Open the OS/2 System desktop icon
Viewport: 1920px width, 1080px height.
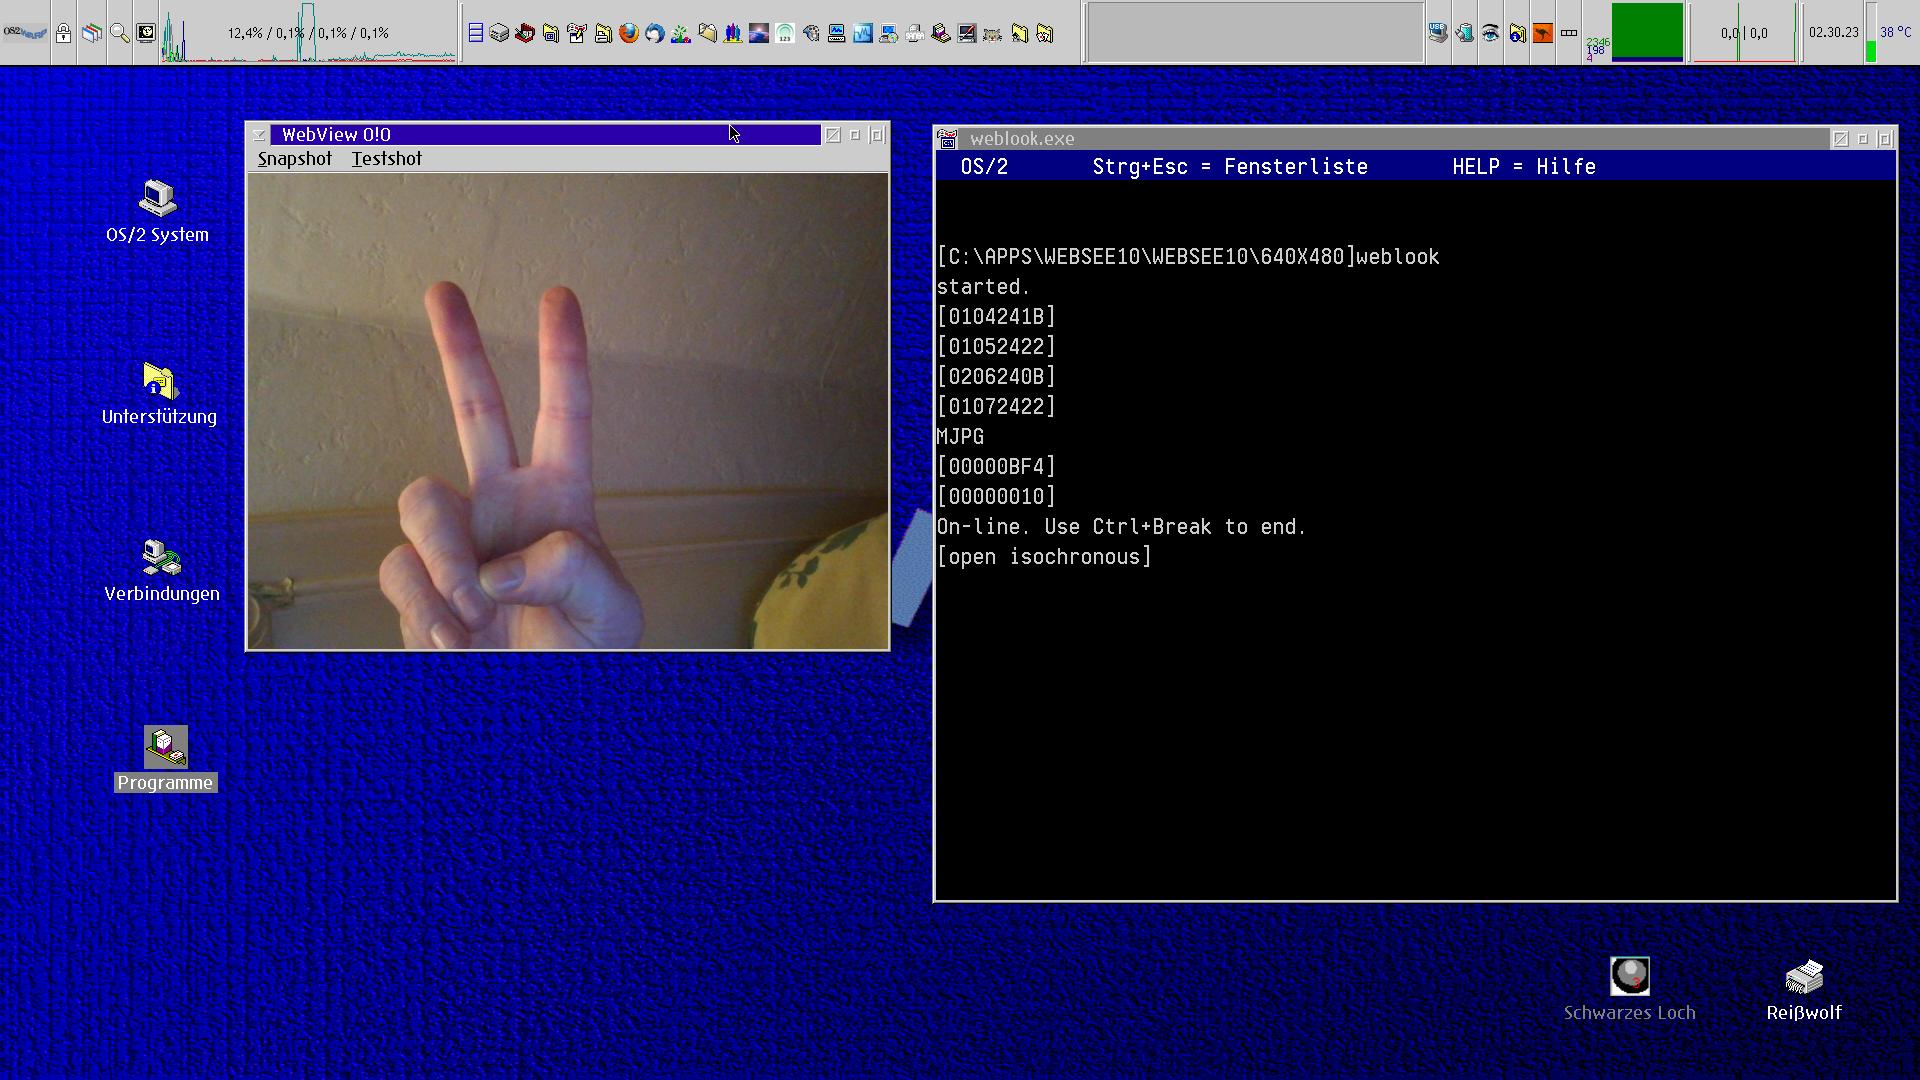click(157, 199)
